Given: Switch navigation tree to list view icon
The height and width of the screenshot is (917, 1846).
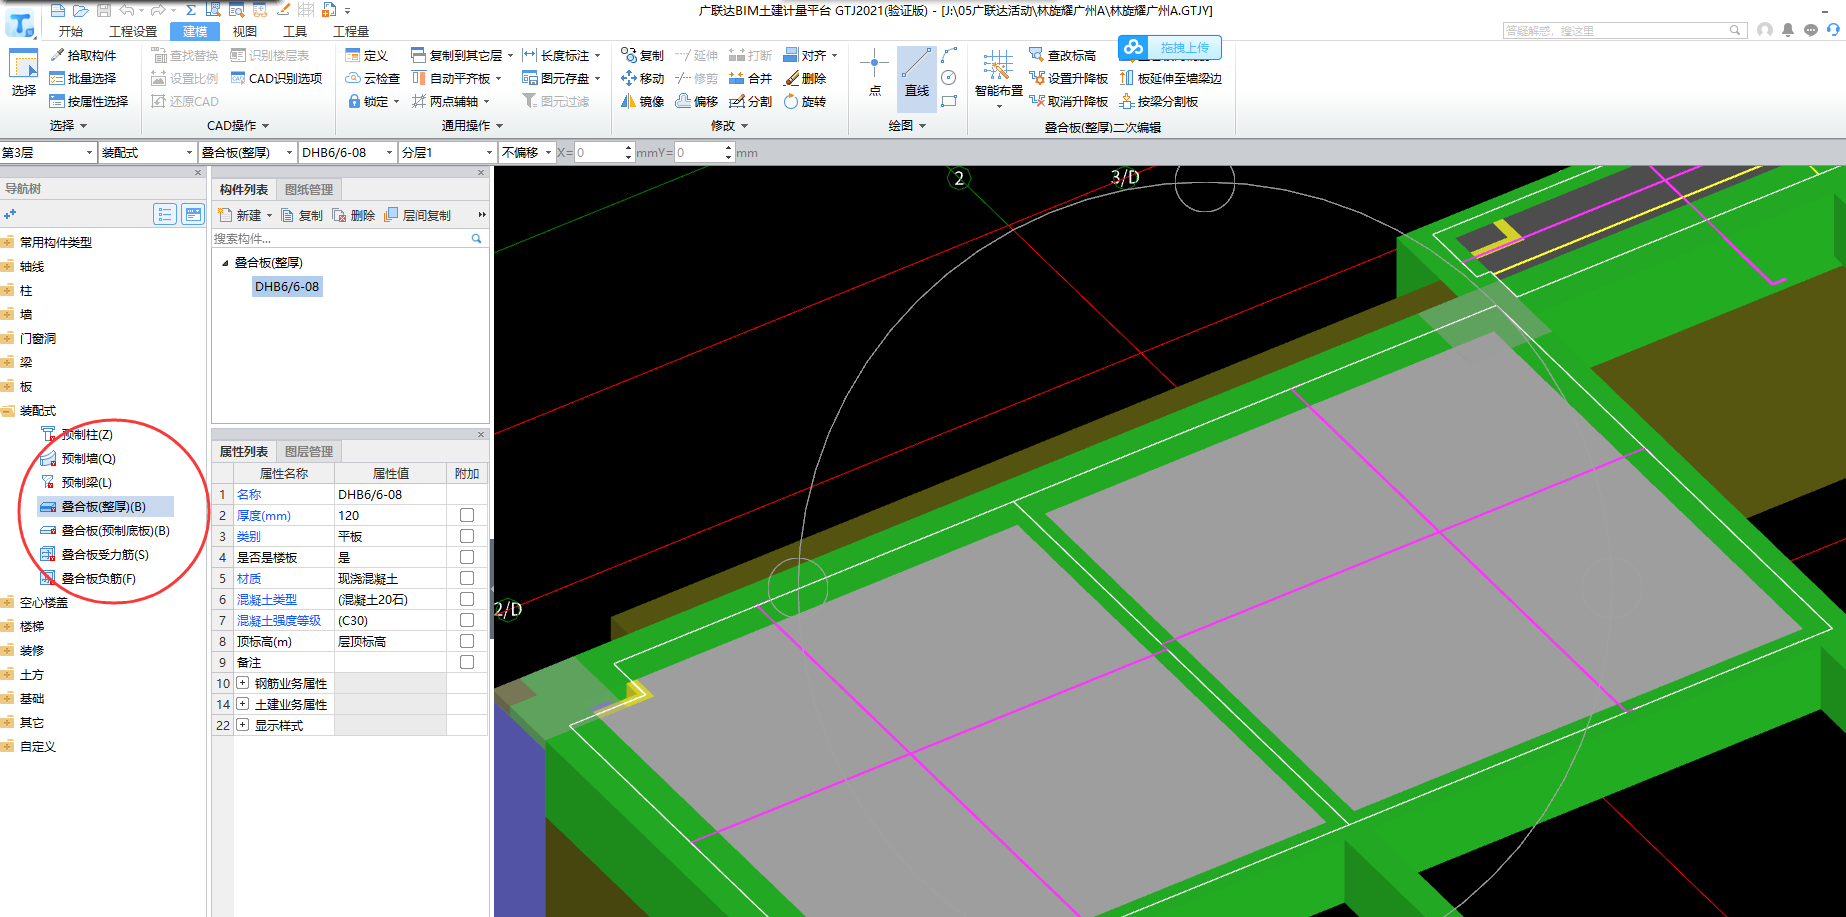Looking at the screenshot, I should [x=165, y=214].
